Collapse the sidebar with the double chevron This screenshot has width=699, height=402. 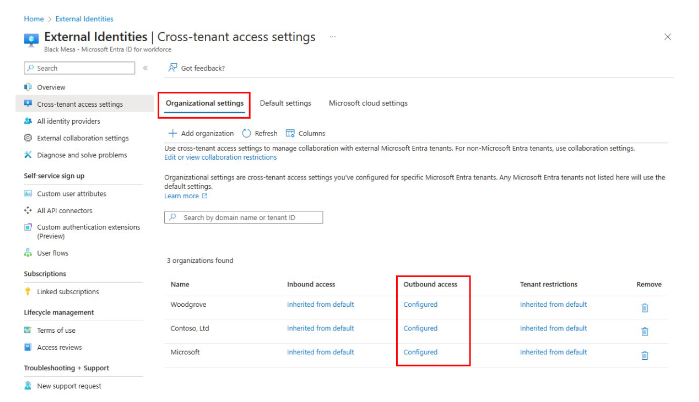[145, 68]
